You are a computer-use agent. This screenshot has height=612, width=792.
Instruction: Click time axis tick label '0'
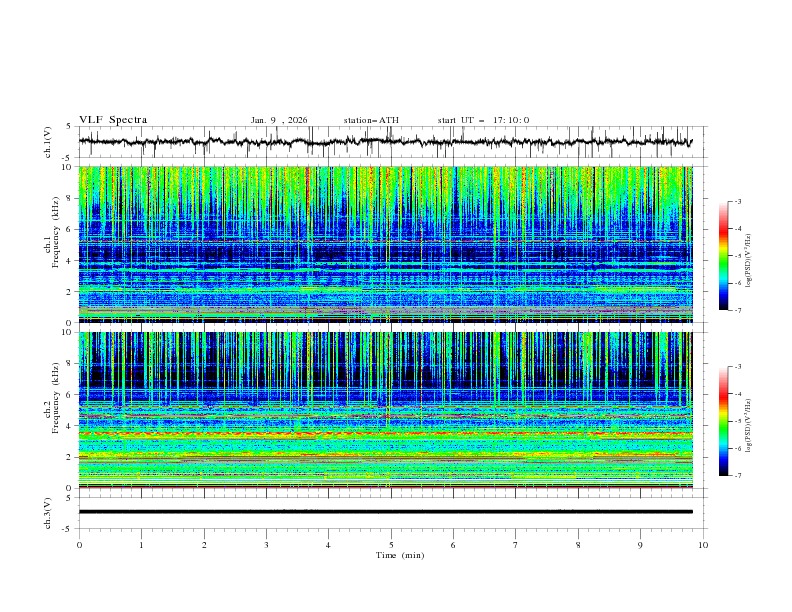click(79, 545)
